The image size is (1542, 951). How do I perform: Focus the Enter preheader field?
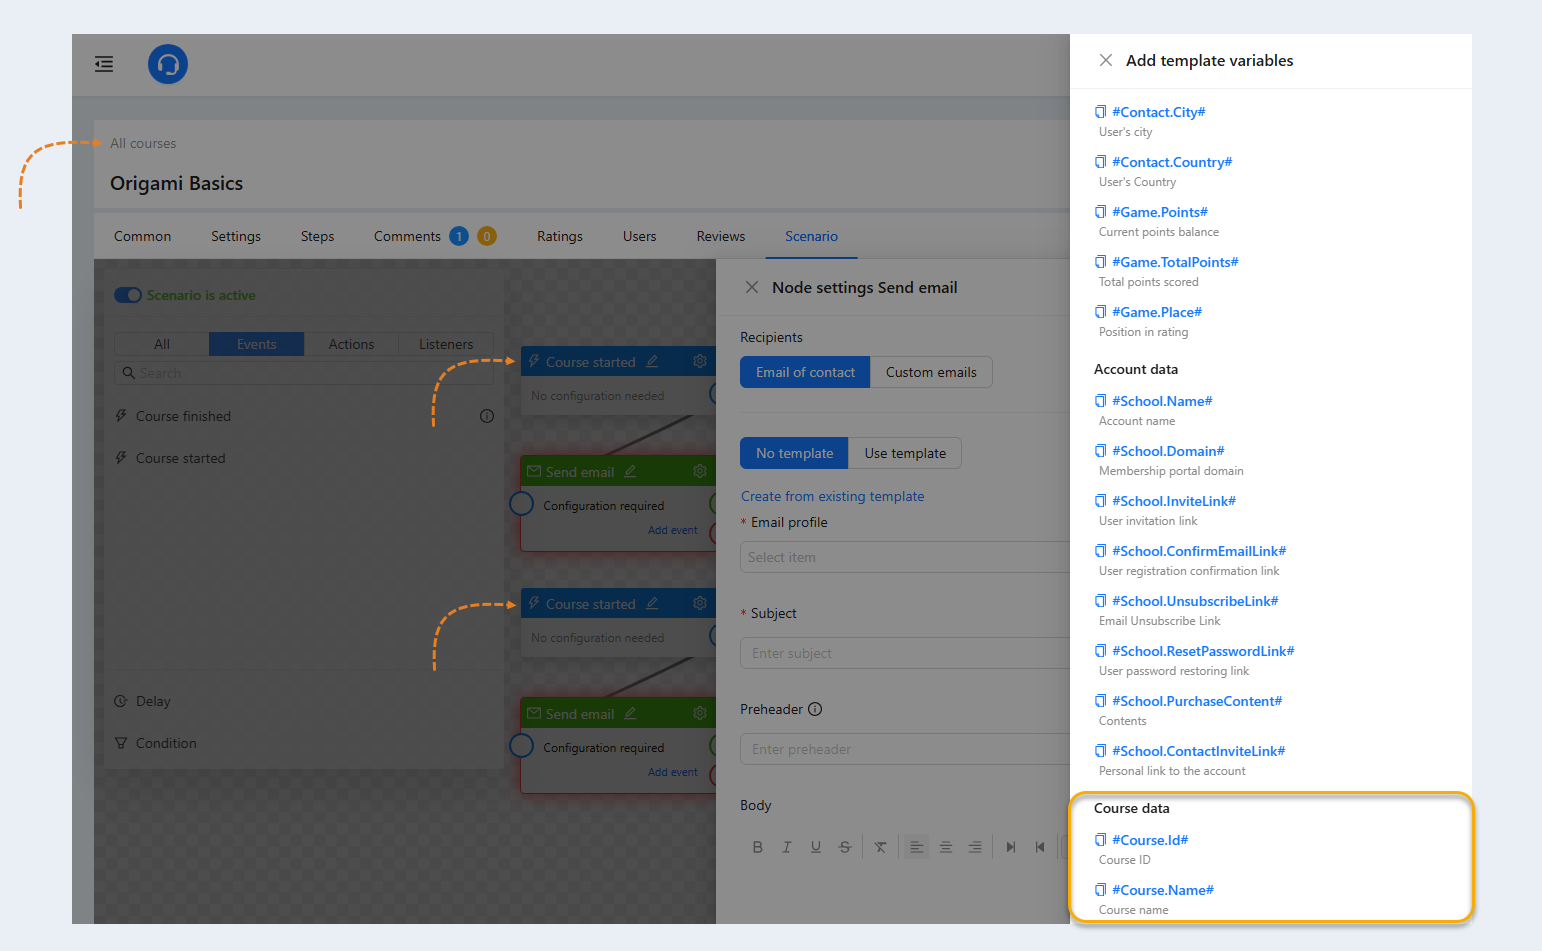pyautogui.click(x=905, y=749)
